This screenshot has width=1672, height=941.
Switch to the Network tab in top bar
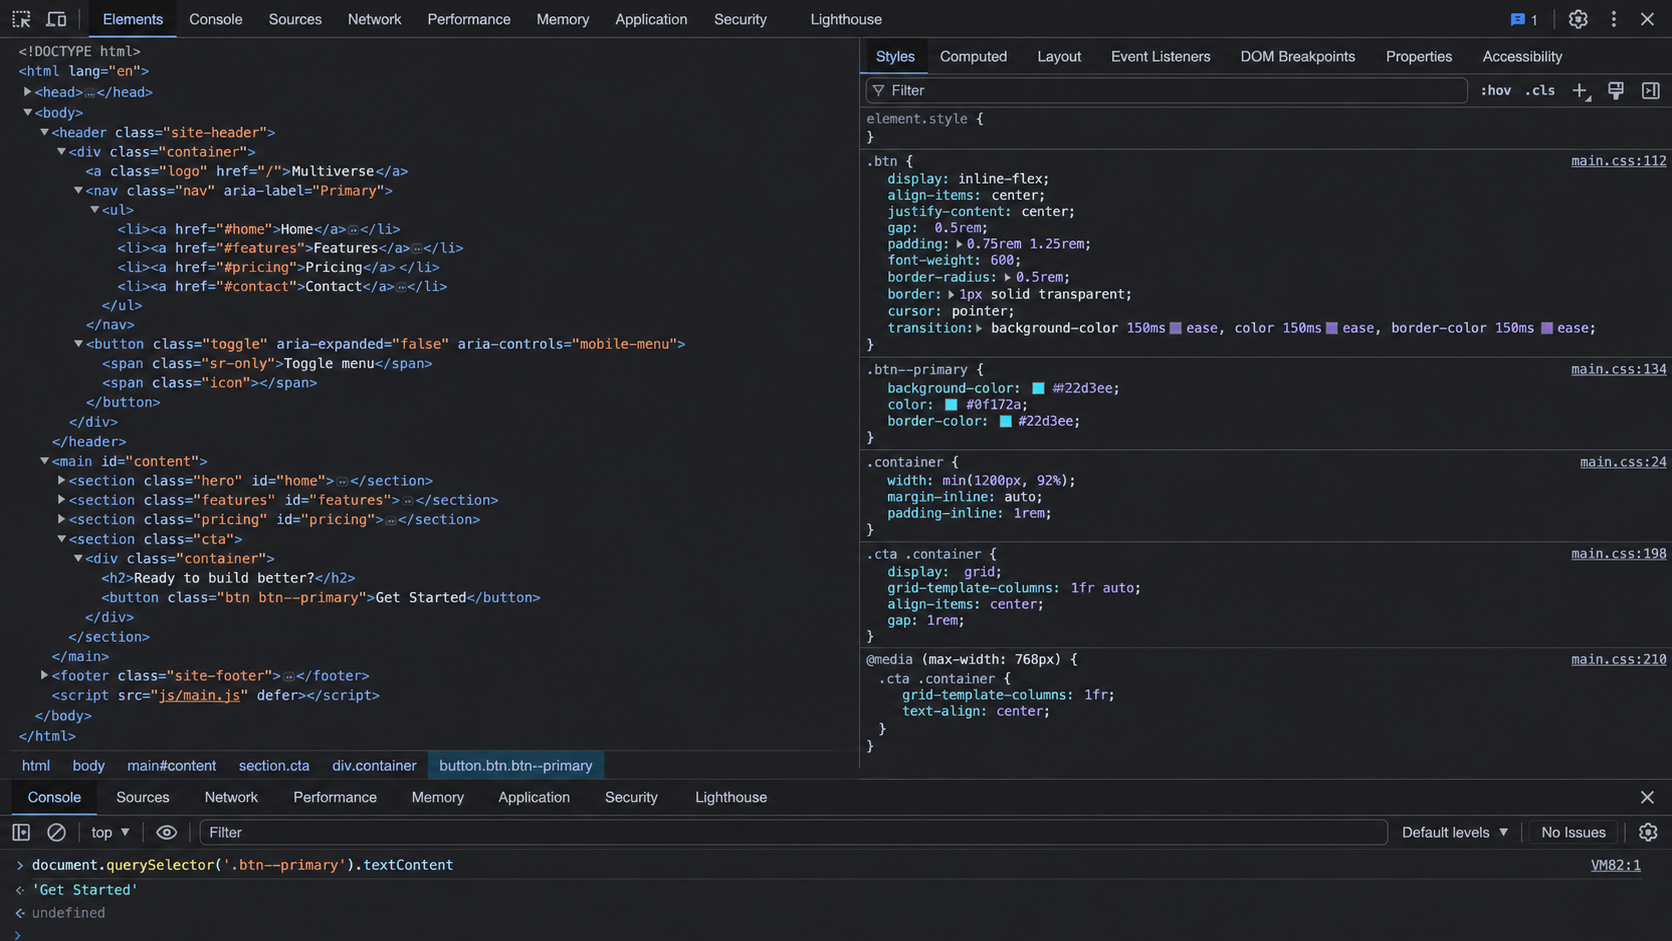pos(374,19)
